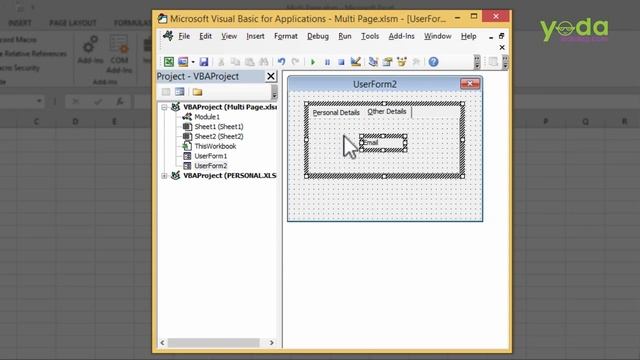
Task: Open the Window menu
Action: (x=438, y=36)
